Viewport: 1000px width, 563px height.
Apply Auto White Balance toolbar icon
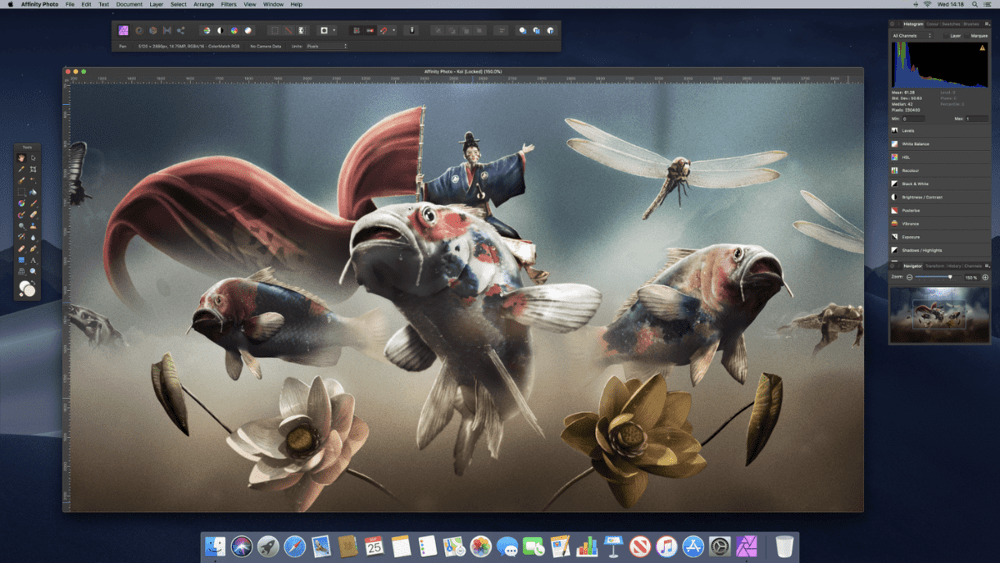point(249,30)
